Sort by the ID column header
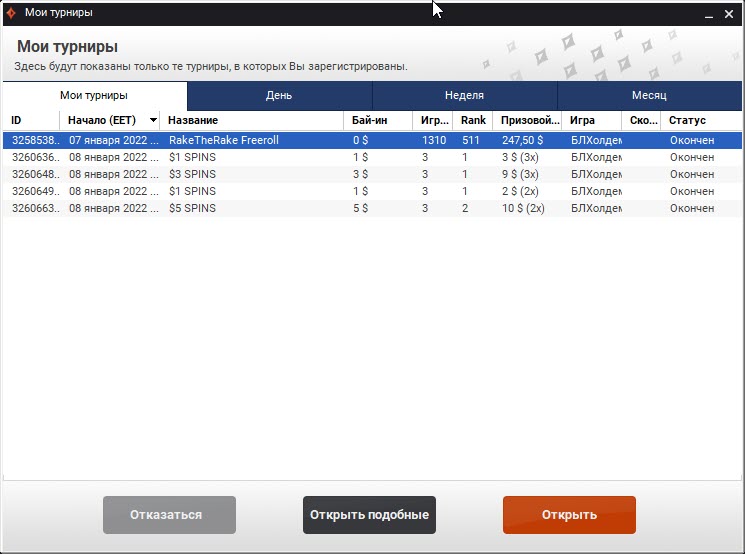Image resolution: width=745 pixels, height=554 pixels. pyautogui.click(x=31, y=120)
